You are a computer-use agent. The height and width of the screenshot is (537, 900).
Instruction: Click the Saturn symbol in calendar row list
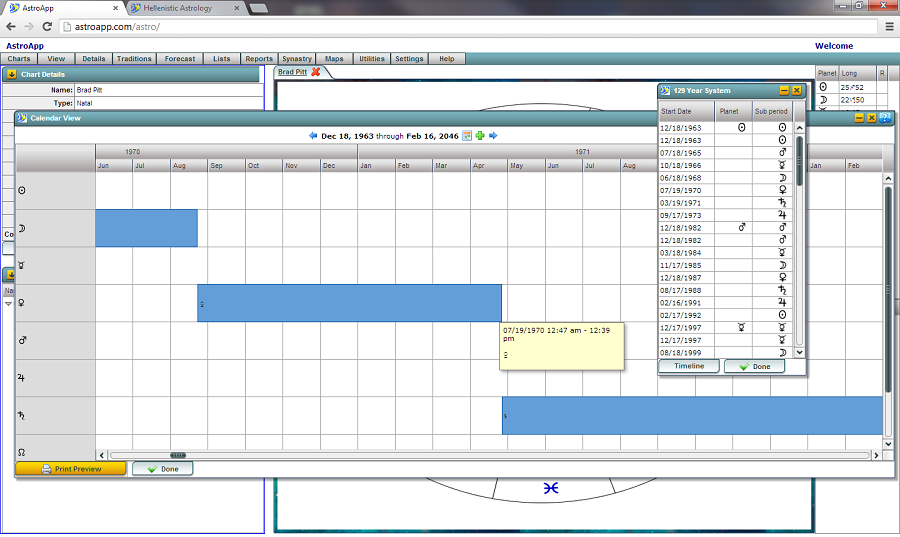[22, 416]
